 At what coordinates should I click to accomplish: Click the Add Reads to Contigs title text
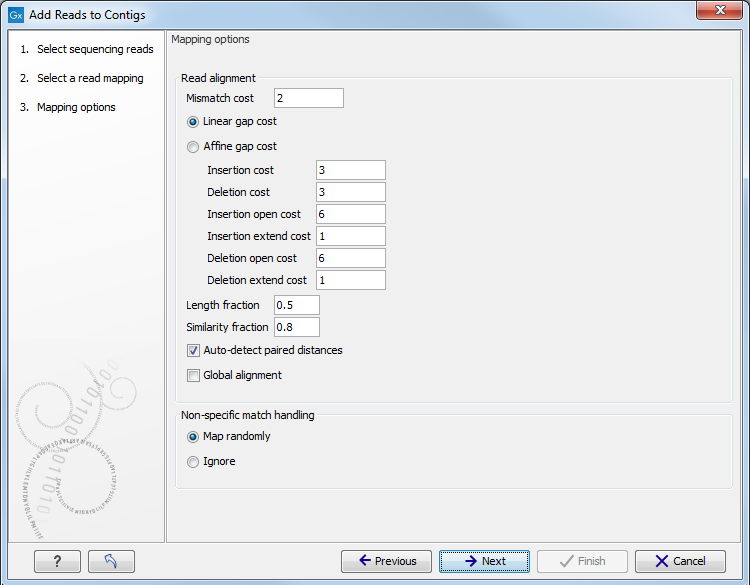pyautogui.click(x=87, y=15)
